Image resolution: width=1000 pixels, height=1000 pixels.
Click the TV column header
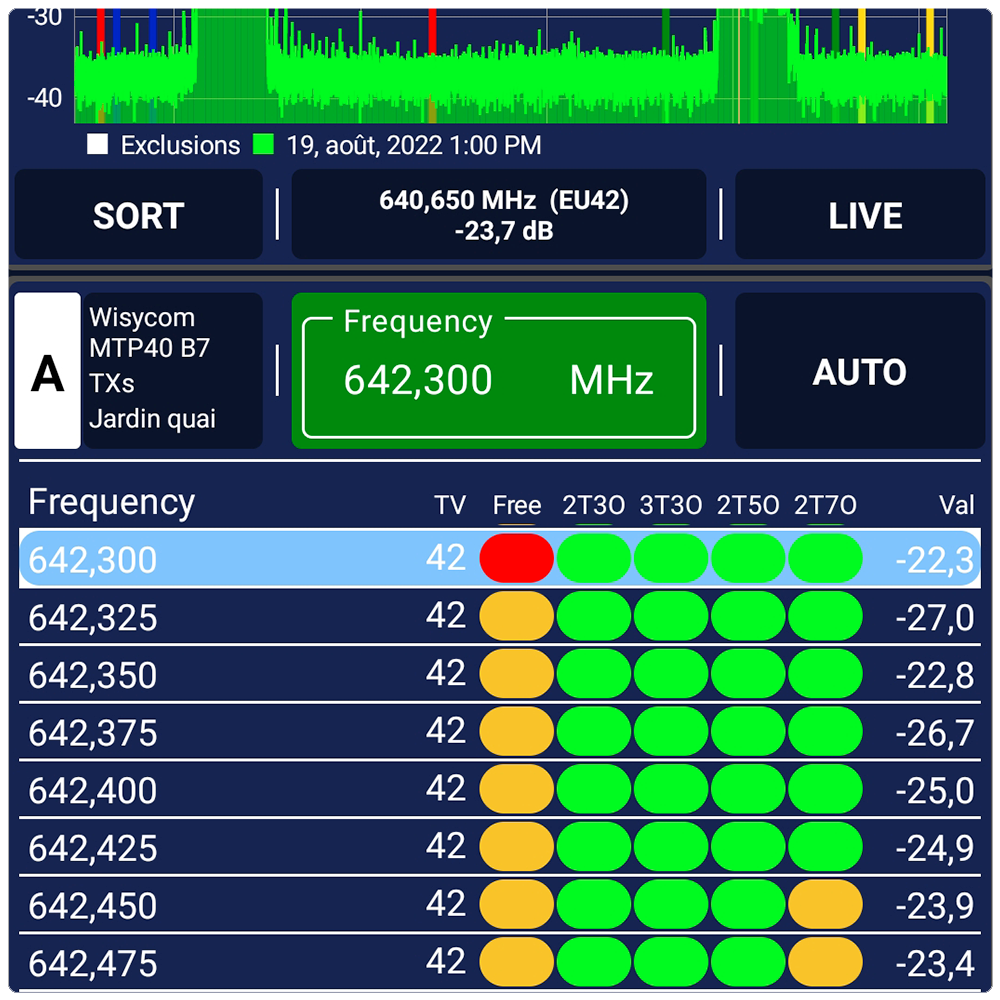click(450, 505)
